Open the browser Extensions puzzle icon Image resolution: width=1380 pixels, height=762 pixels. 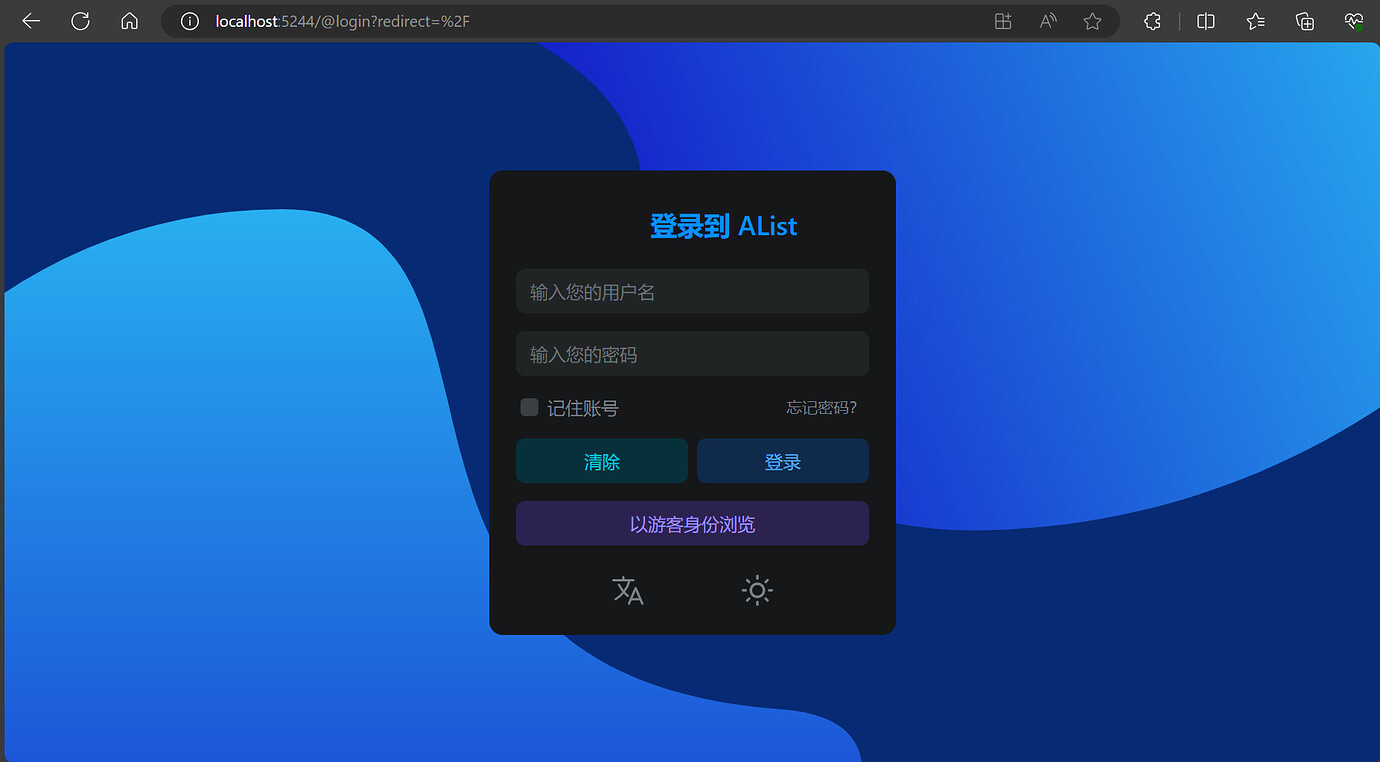coord(1152,21)
